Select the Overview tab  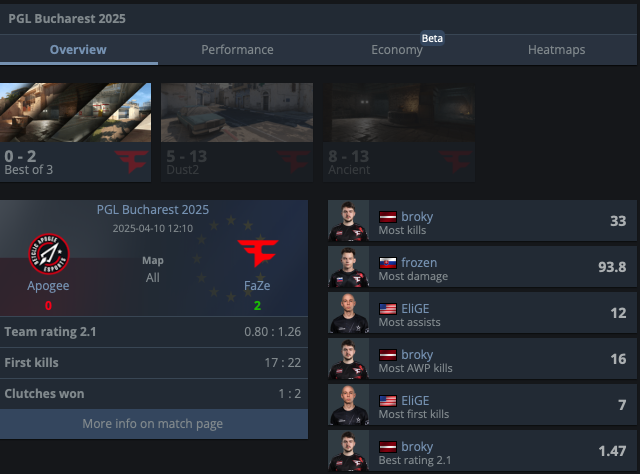(x=78, y=50)
